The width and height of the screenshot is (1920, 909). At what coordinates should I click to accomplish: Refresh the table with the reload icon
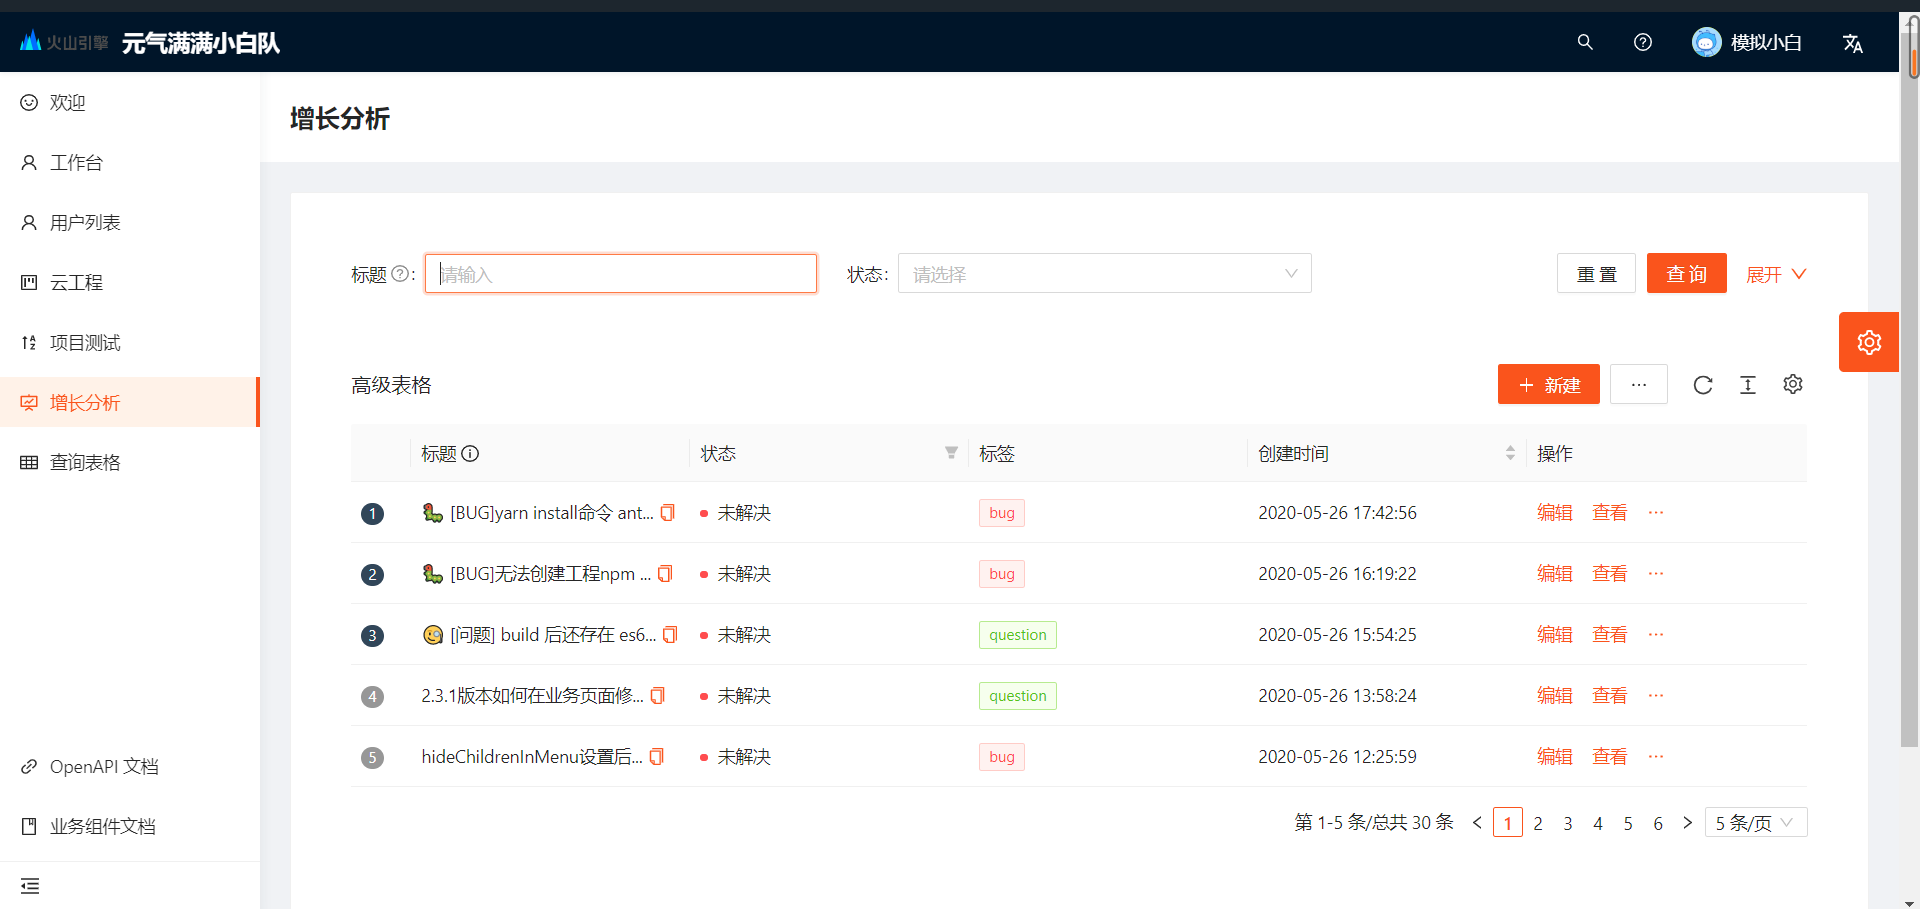point(1703,384)
